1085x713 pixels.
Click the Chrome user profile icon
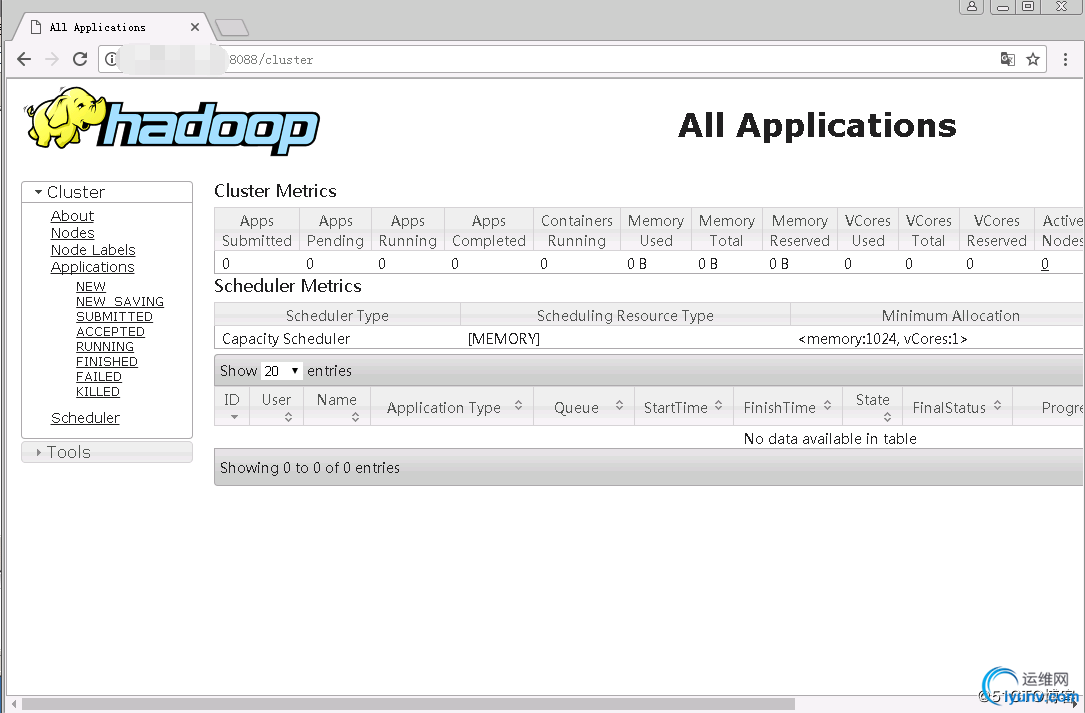(972, 6)
